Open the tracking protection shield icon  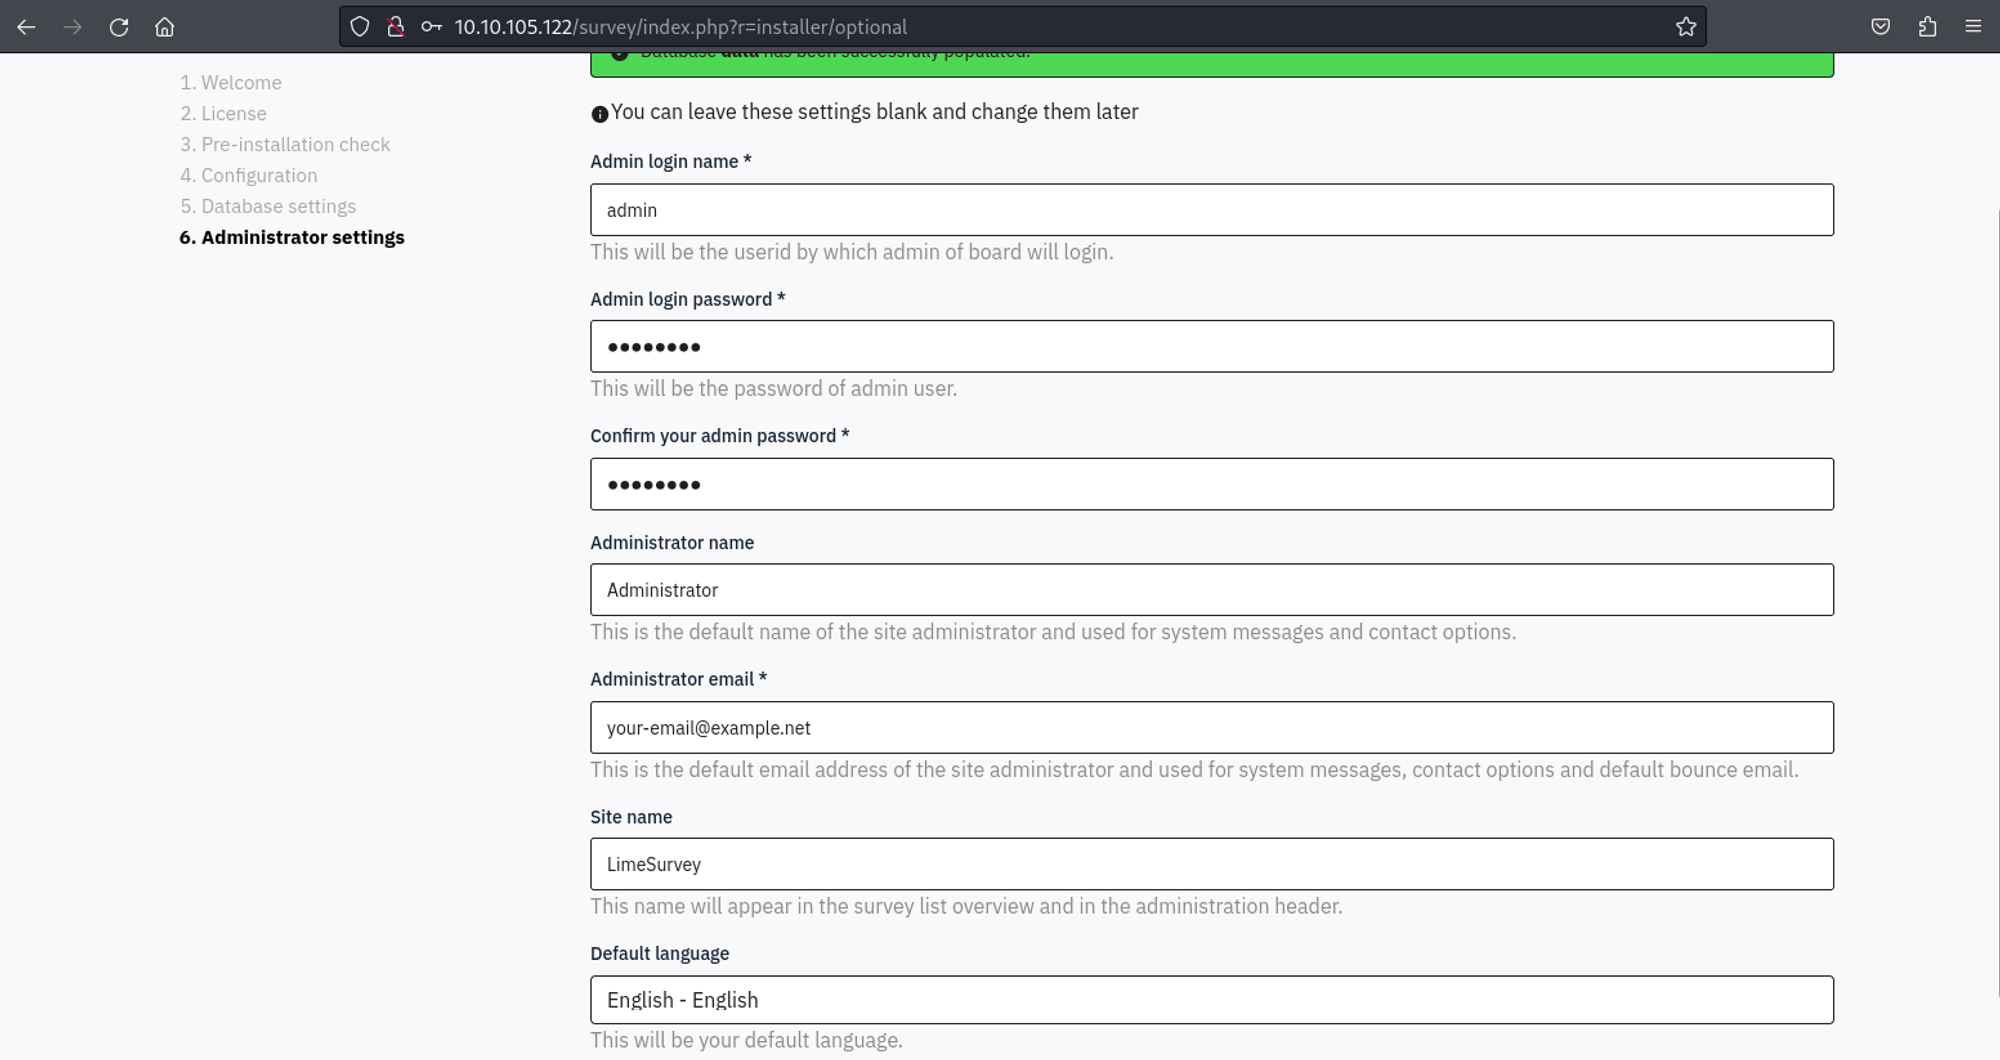coord(360,27)
